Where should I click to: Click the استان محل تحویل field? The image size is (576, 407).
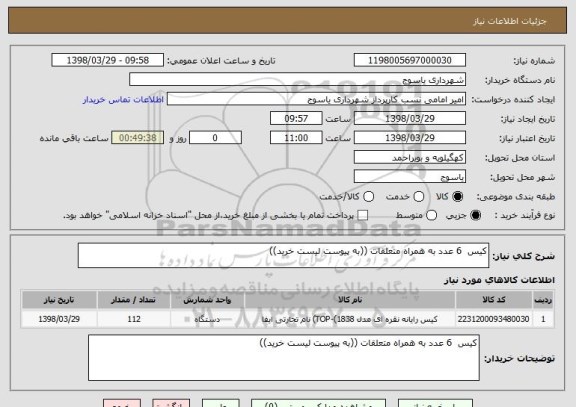click(x=410, y=158)
